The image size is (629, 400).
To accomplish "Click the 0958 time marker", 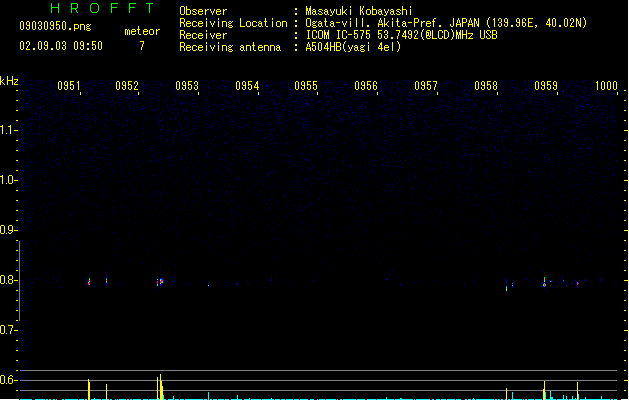I will tap(486, 86).
